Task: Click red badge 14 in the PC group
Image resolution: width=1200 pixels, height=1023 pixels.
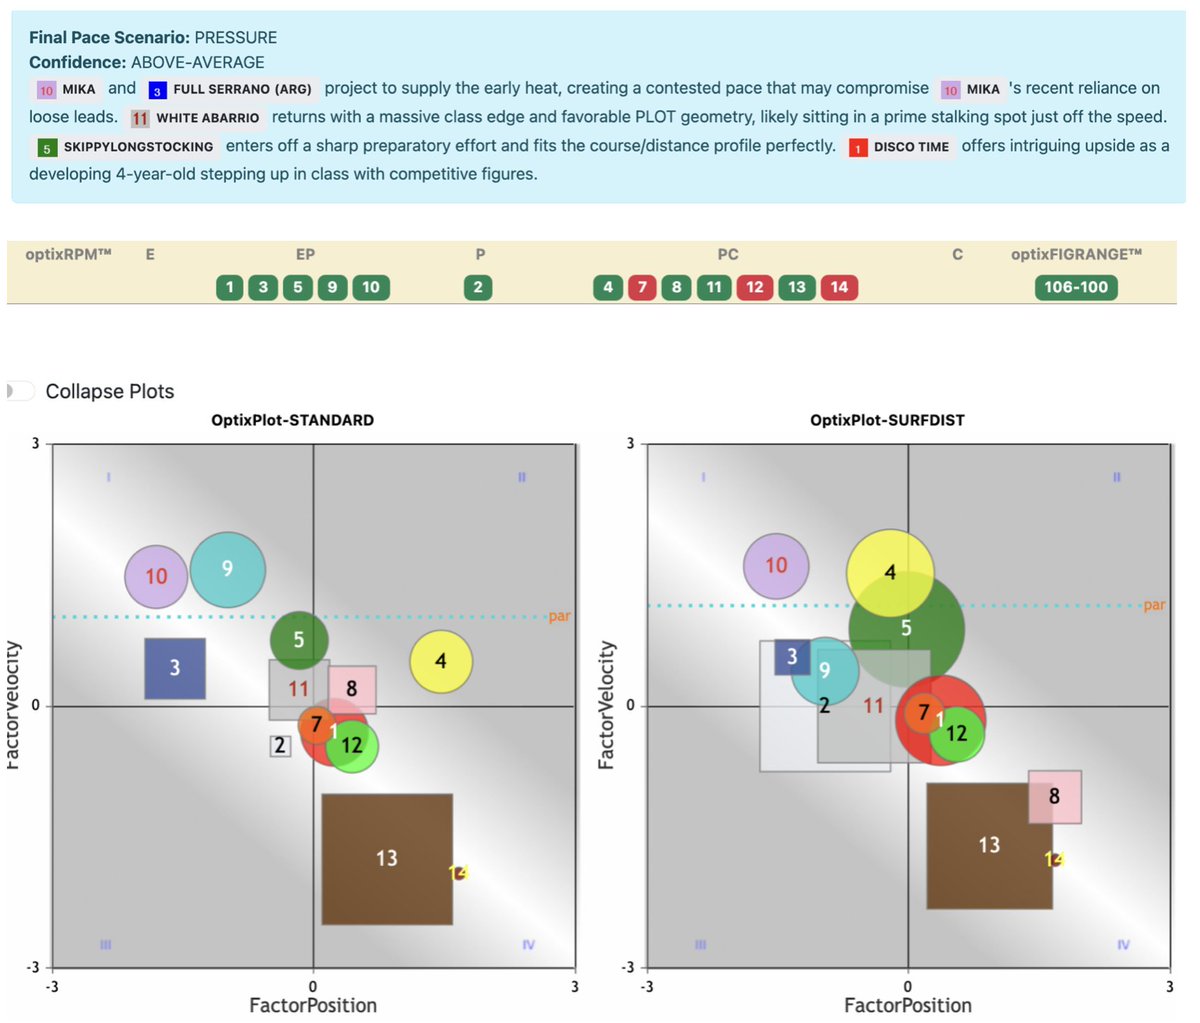Action: click(x=838, y=287)
